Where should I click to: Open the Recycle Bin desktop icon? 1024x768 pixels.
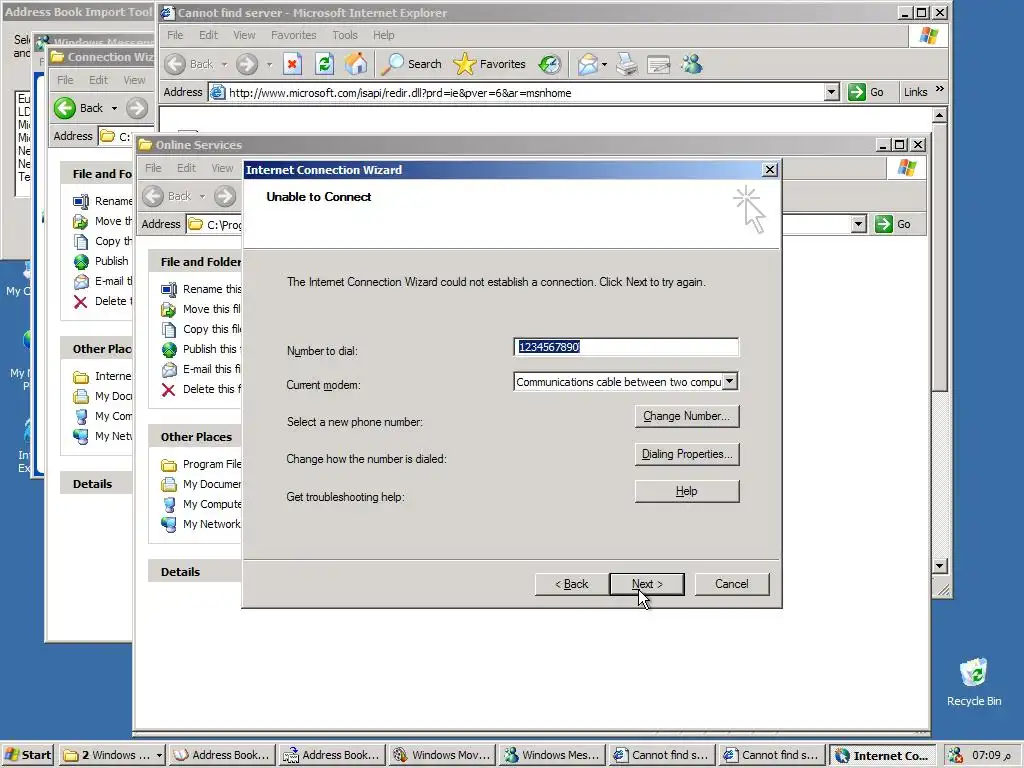click(x=973, y=682)
